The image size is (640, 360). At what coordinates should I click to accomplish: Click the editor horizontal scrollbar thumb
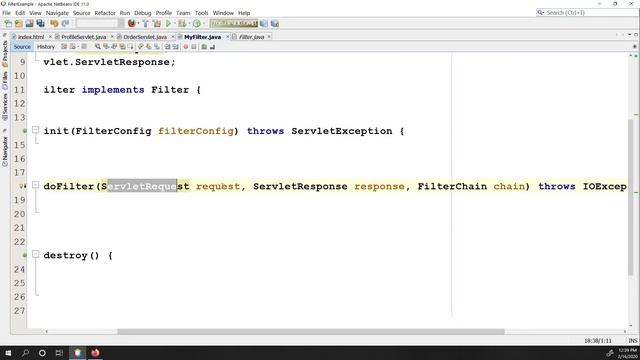311,331
